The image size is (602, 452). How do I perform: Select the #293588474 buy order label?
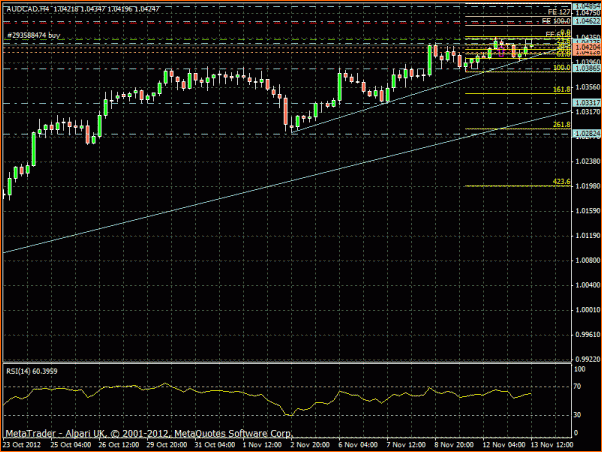tap(33, 35)
